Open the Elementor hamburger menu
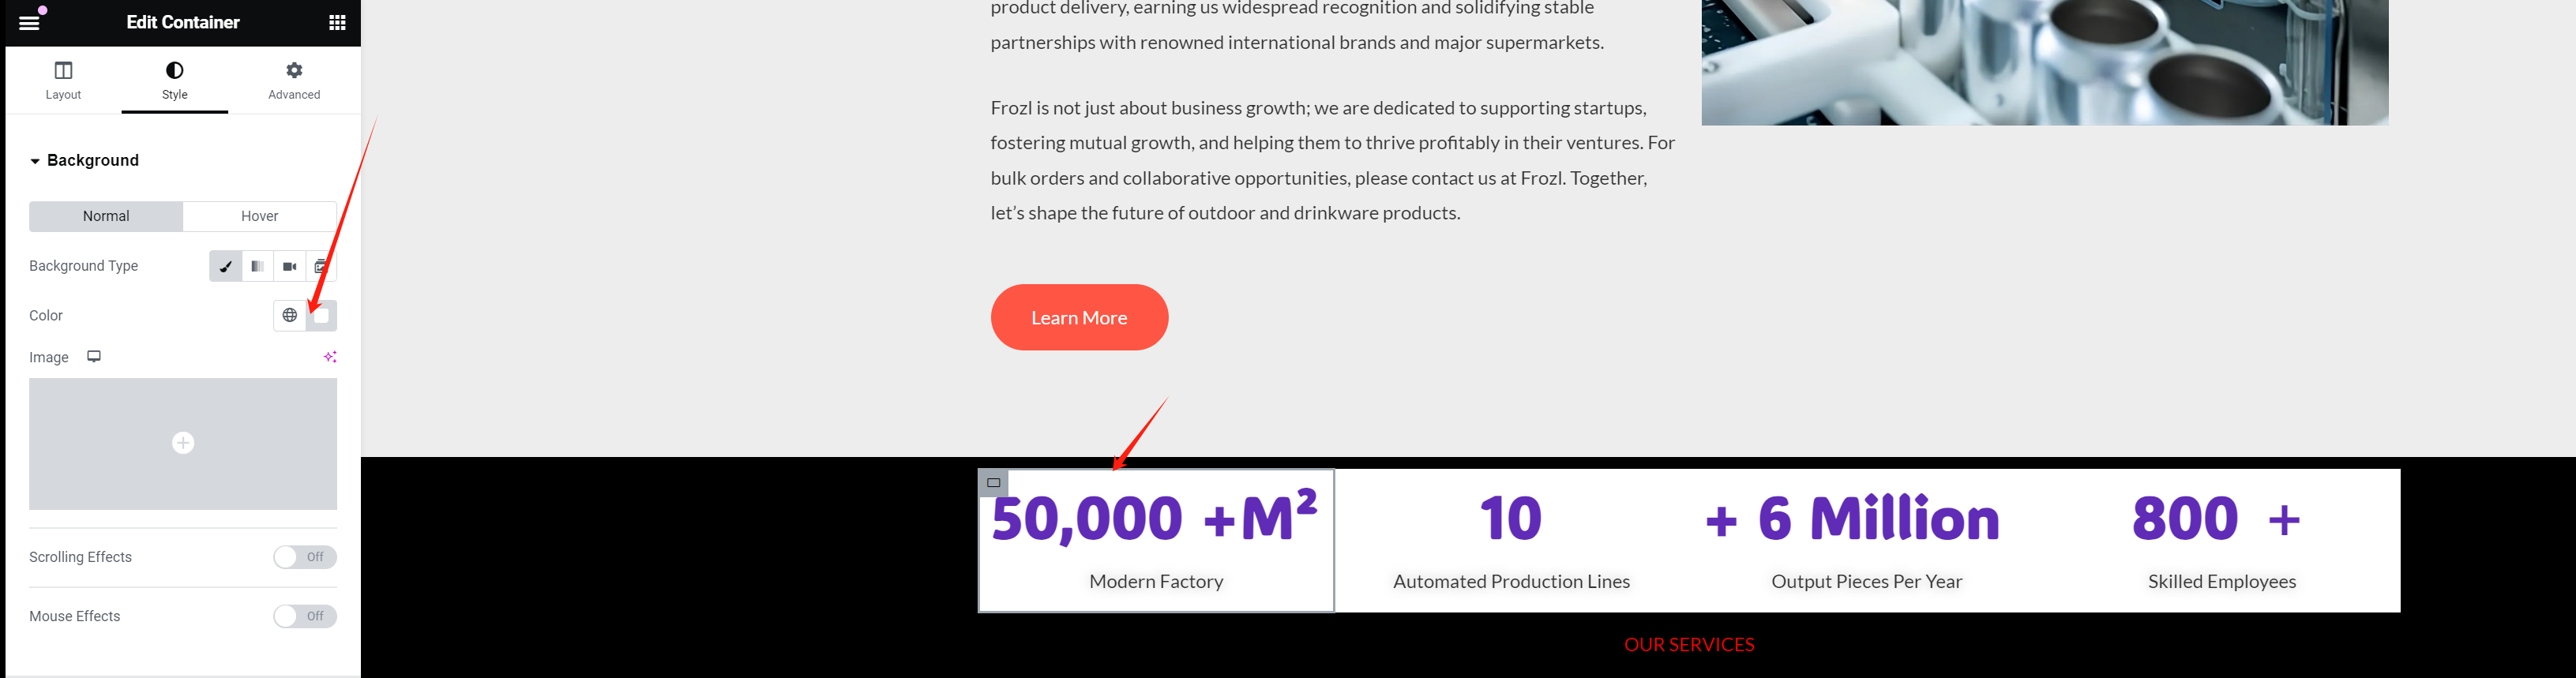This screenshot has width=2576, height=678. point(29,22)
